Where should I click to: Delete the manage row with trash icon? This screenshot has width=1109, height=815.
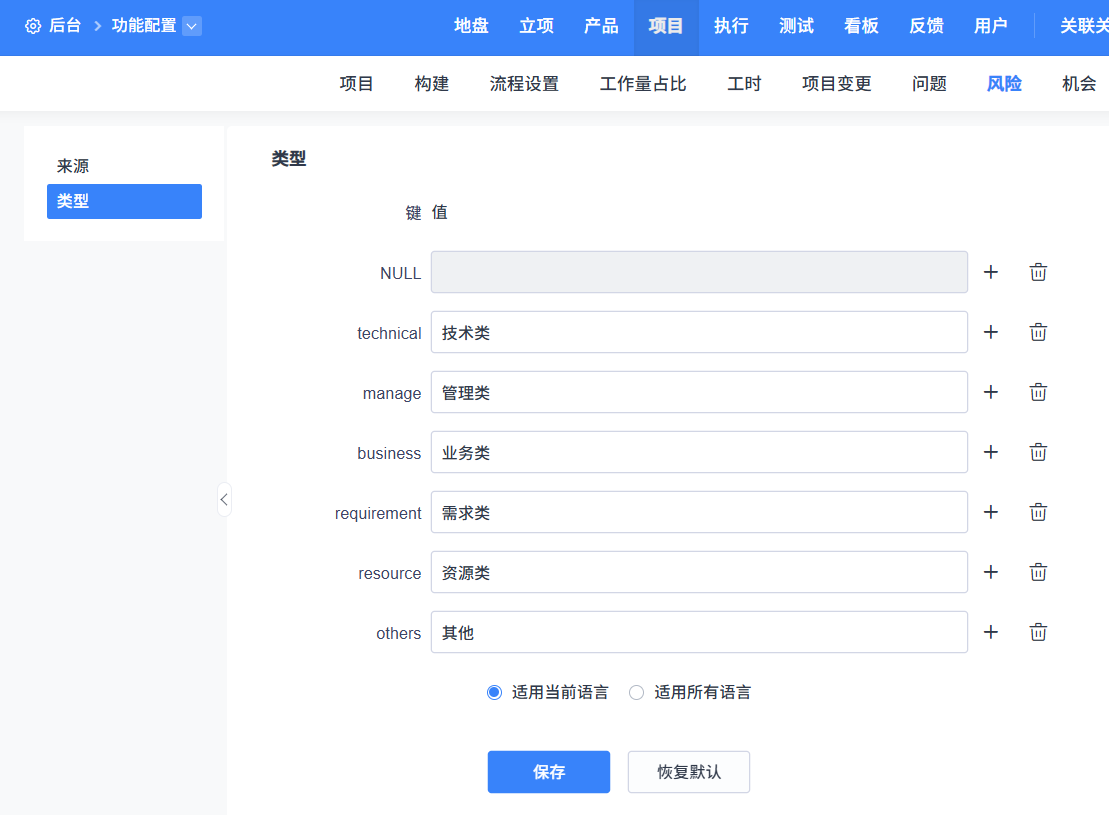(x=1038, y=392)
